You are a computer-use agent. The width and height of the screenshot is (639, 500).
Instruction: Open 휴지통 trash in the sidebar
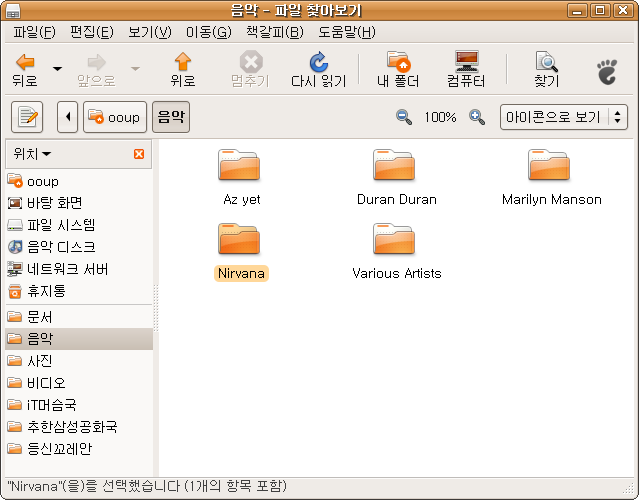coord(79,291)
